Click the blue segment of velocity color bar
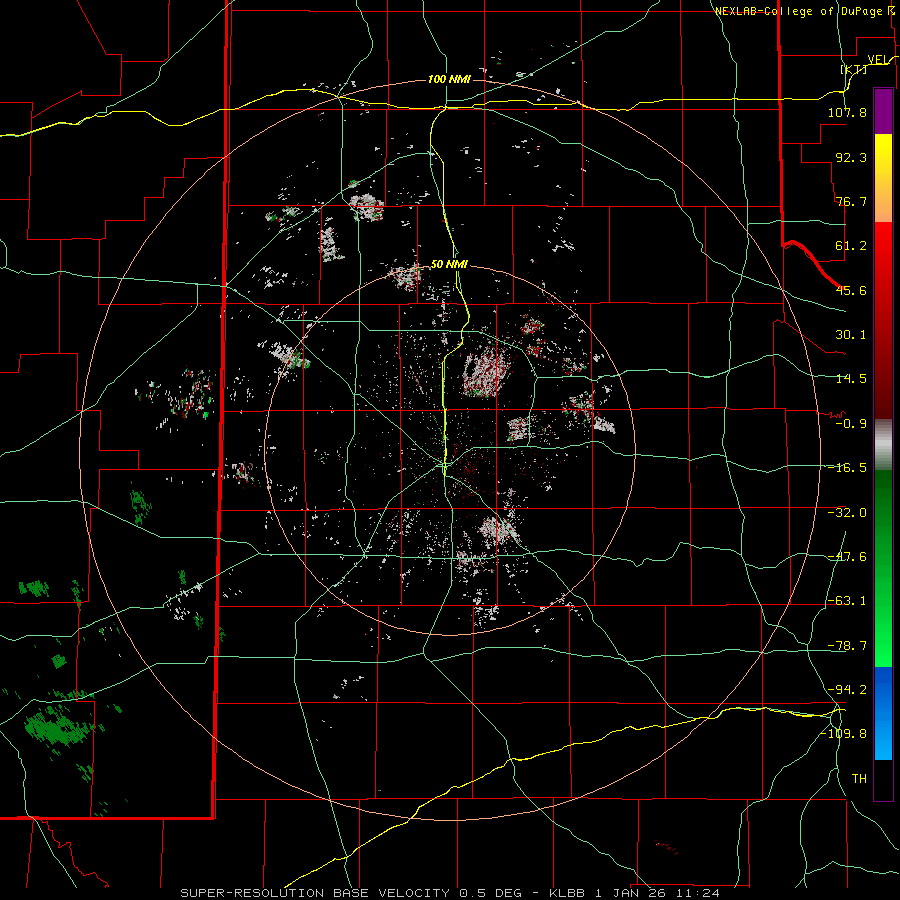 883,713
